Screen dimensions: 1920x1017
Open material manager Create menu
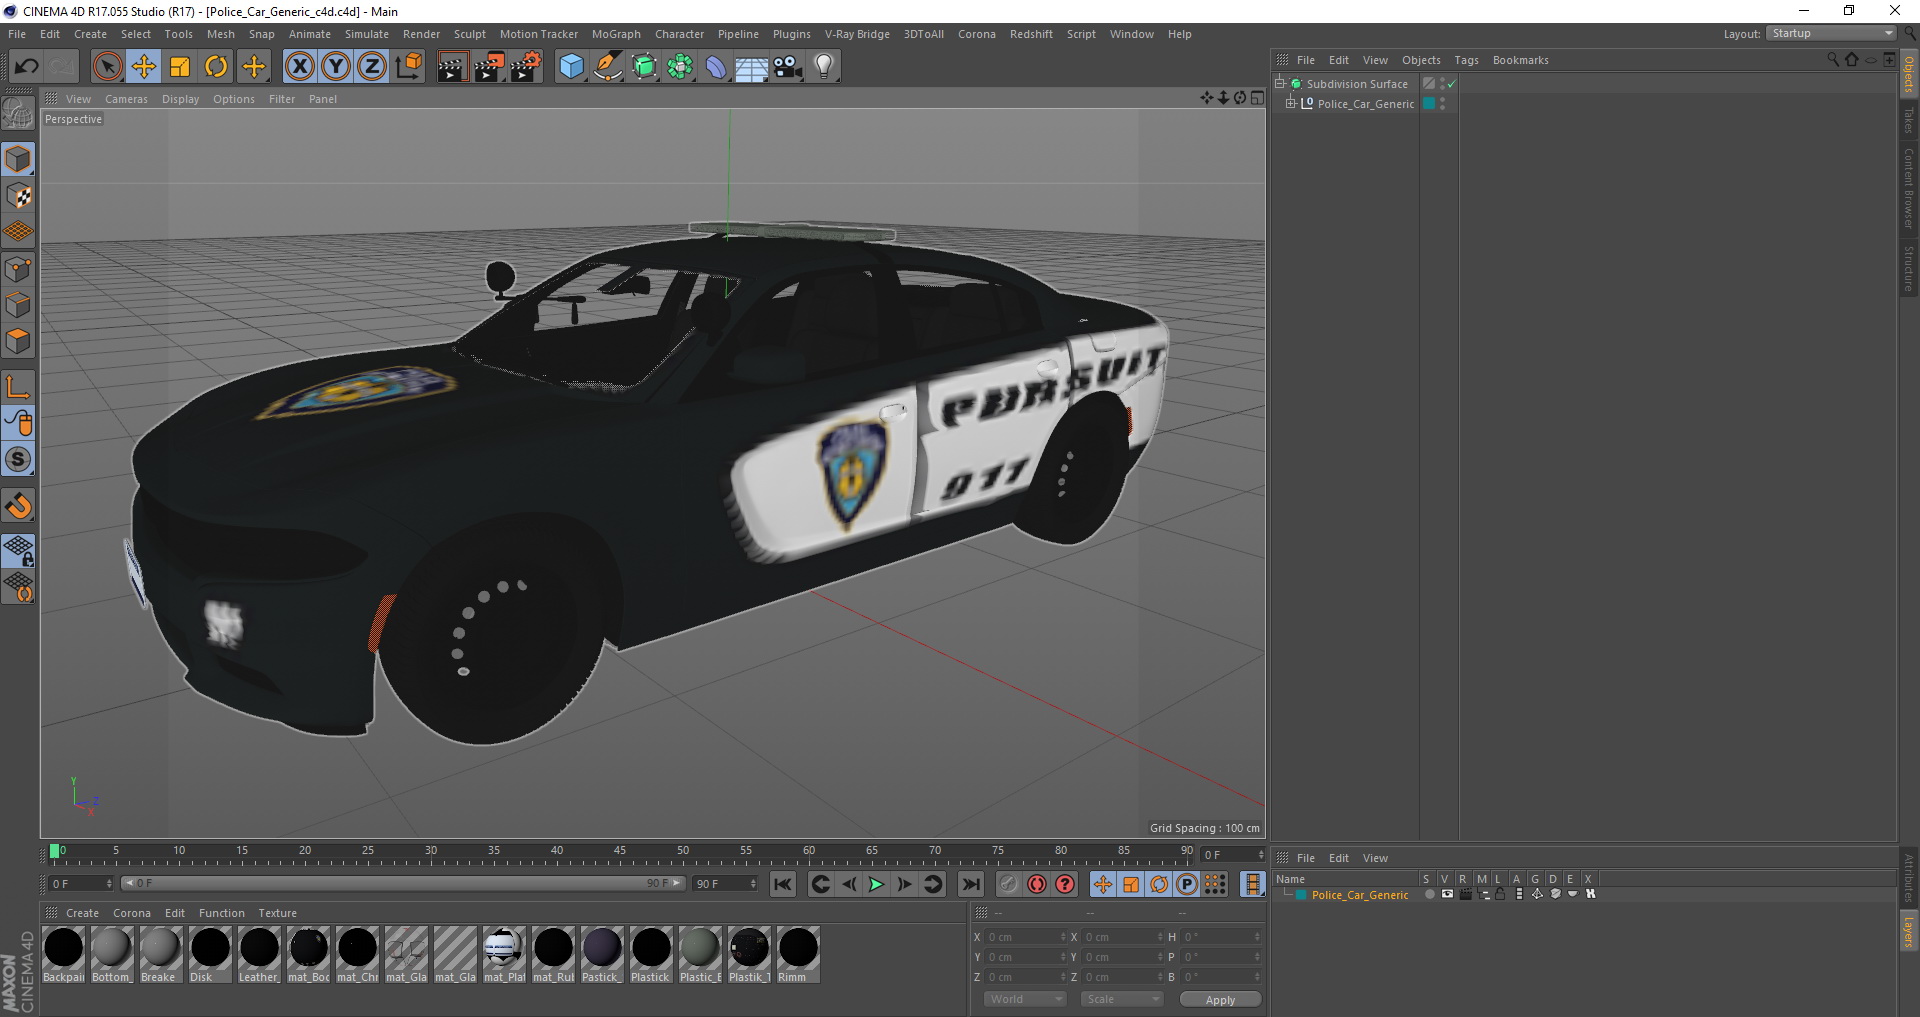point(82,913)
